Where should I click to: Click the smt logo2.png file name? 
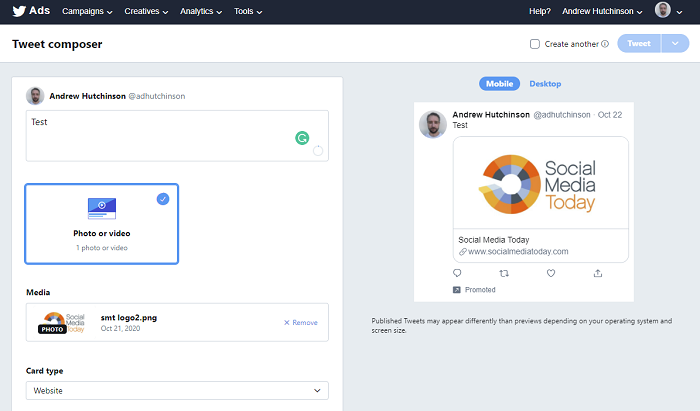[x=129, y=318]
